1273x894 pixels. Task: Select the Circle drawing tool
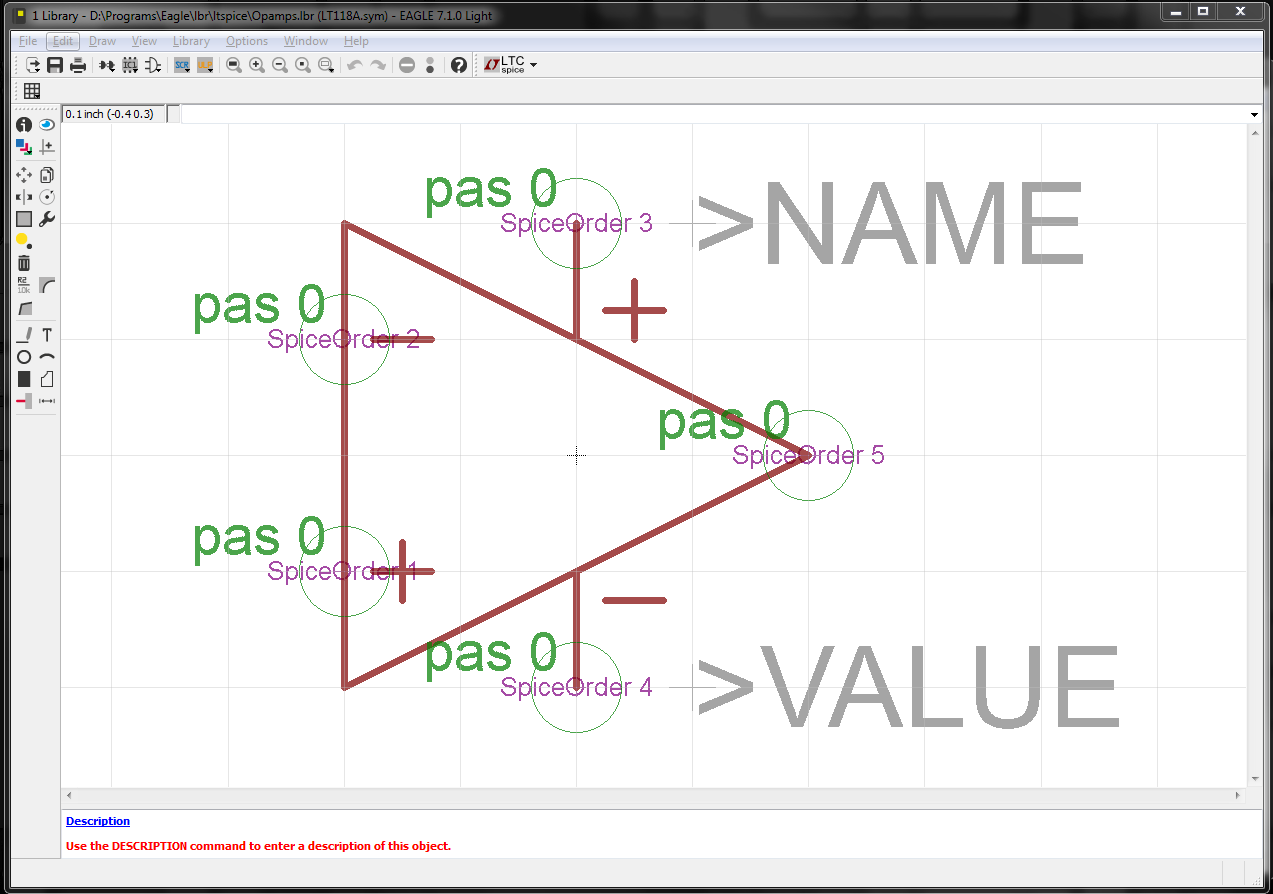tap(23, 356)
